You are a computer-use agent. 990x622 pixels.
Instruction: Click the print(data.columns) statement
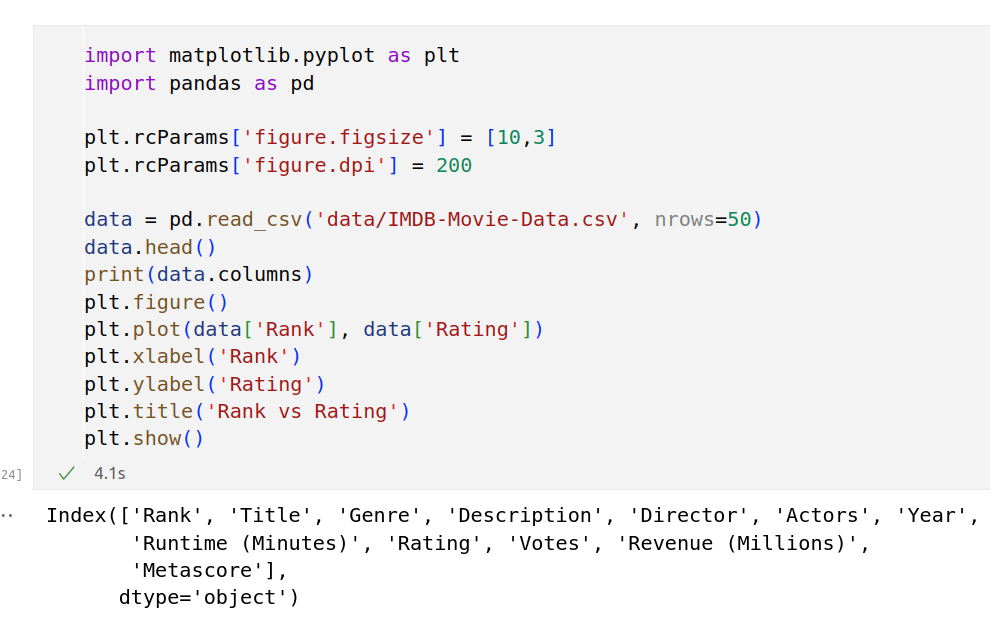tap(198, 274)
